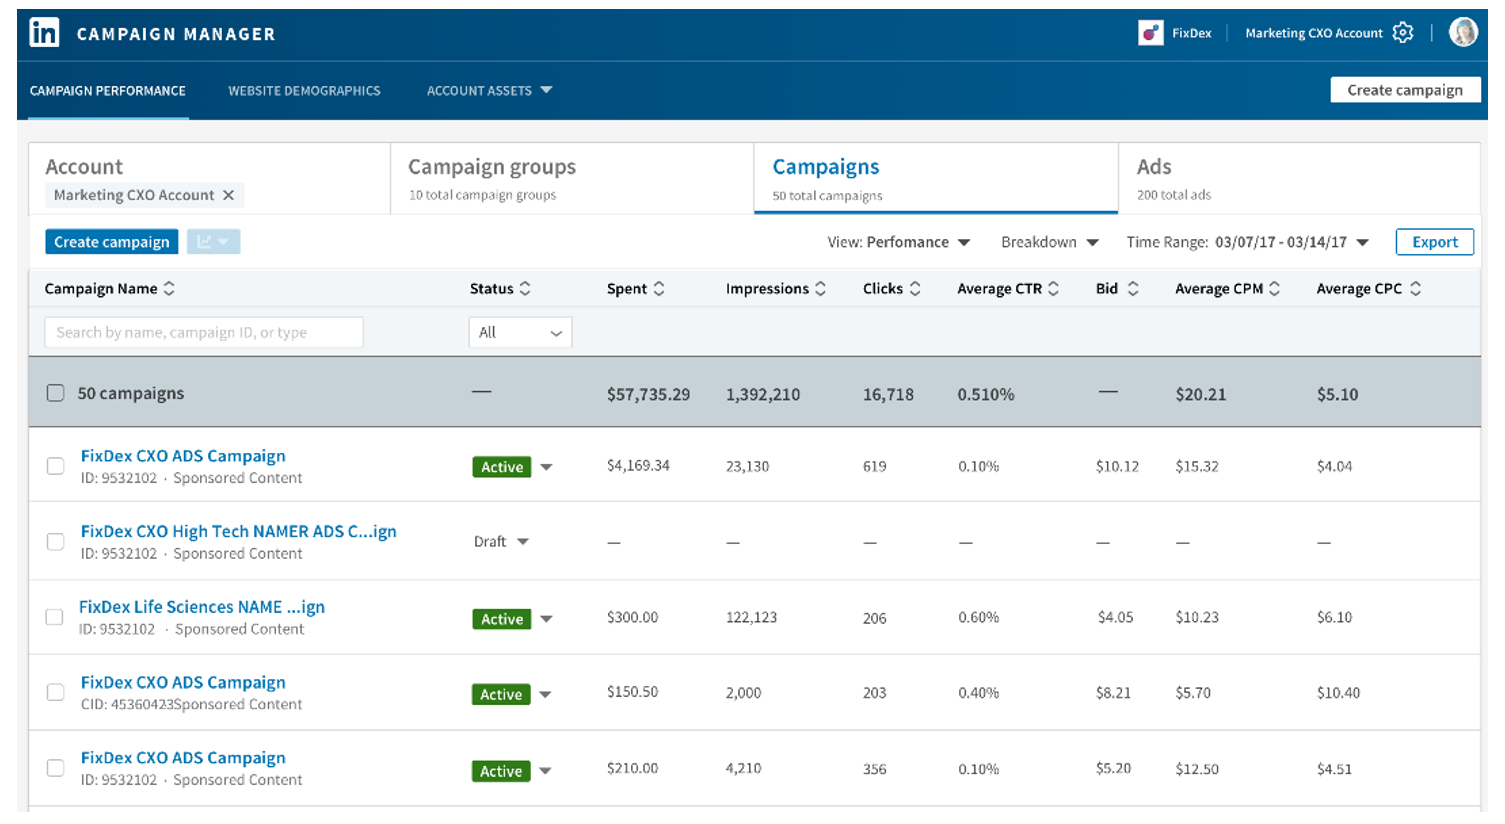Image resolution: width=1505 pixels, height=824 pixels.
Task: Sort by Bid column arrows
Action: point(1133,288)
